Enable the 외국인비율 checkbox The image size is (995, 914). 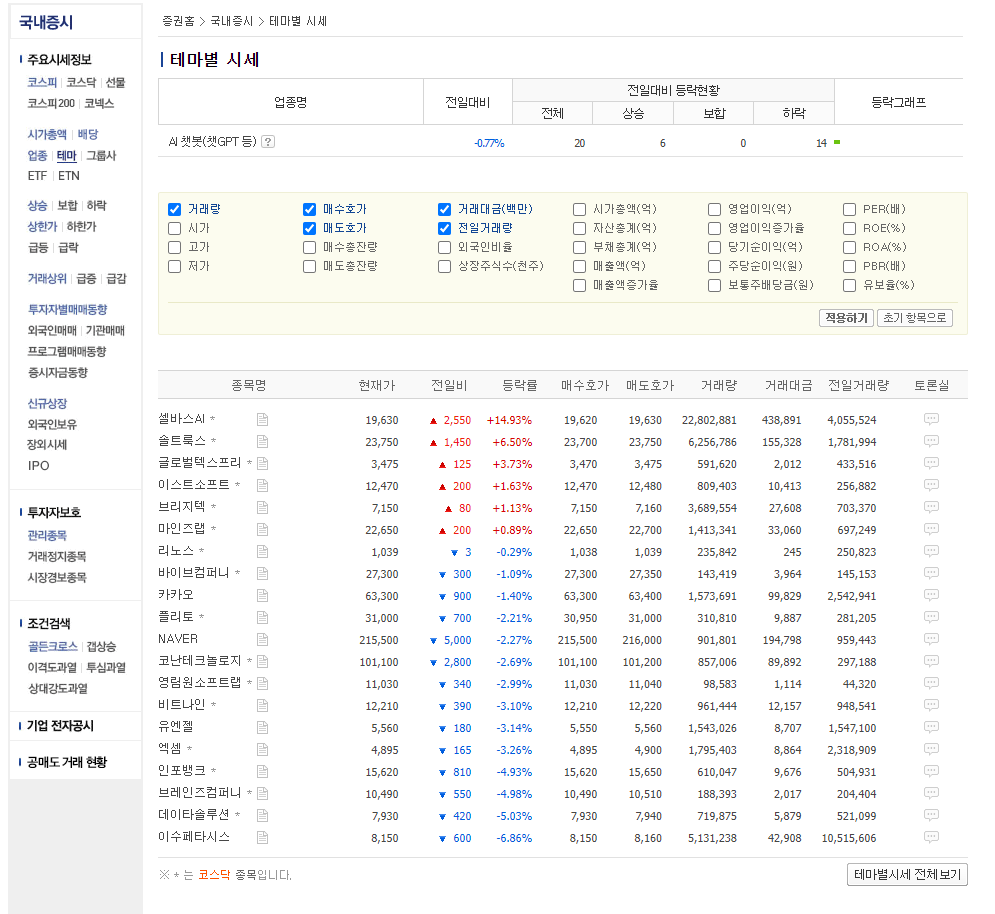(444, 248)
